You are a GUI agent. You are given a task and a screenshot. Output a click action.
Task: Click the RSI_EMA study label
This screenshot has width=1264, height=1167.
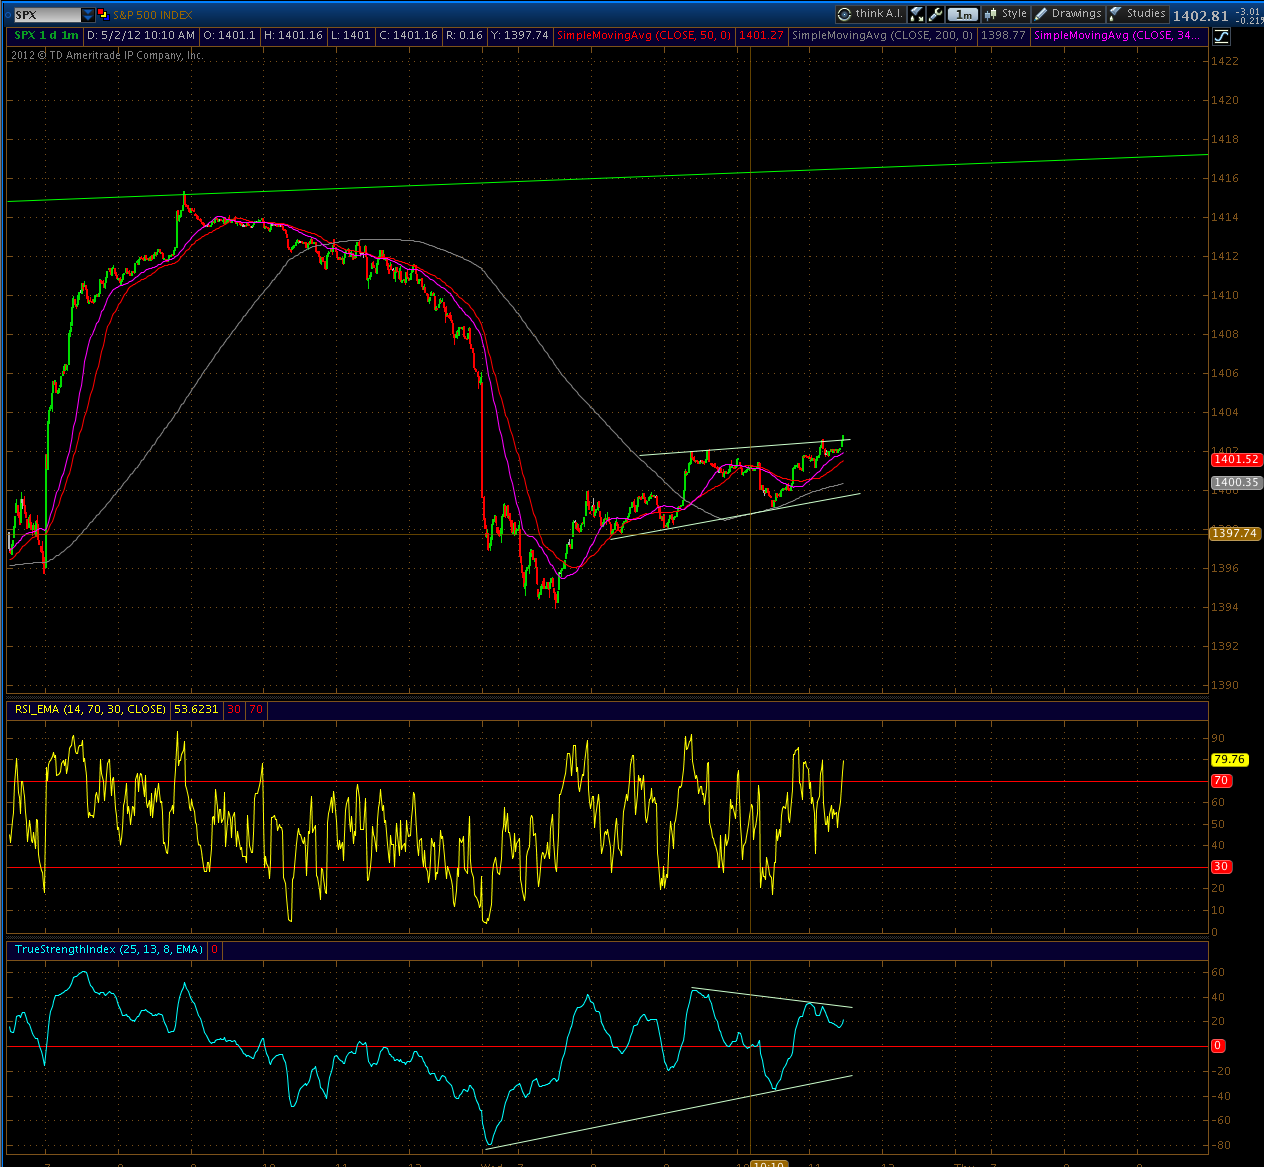(x=90, y=709)
